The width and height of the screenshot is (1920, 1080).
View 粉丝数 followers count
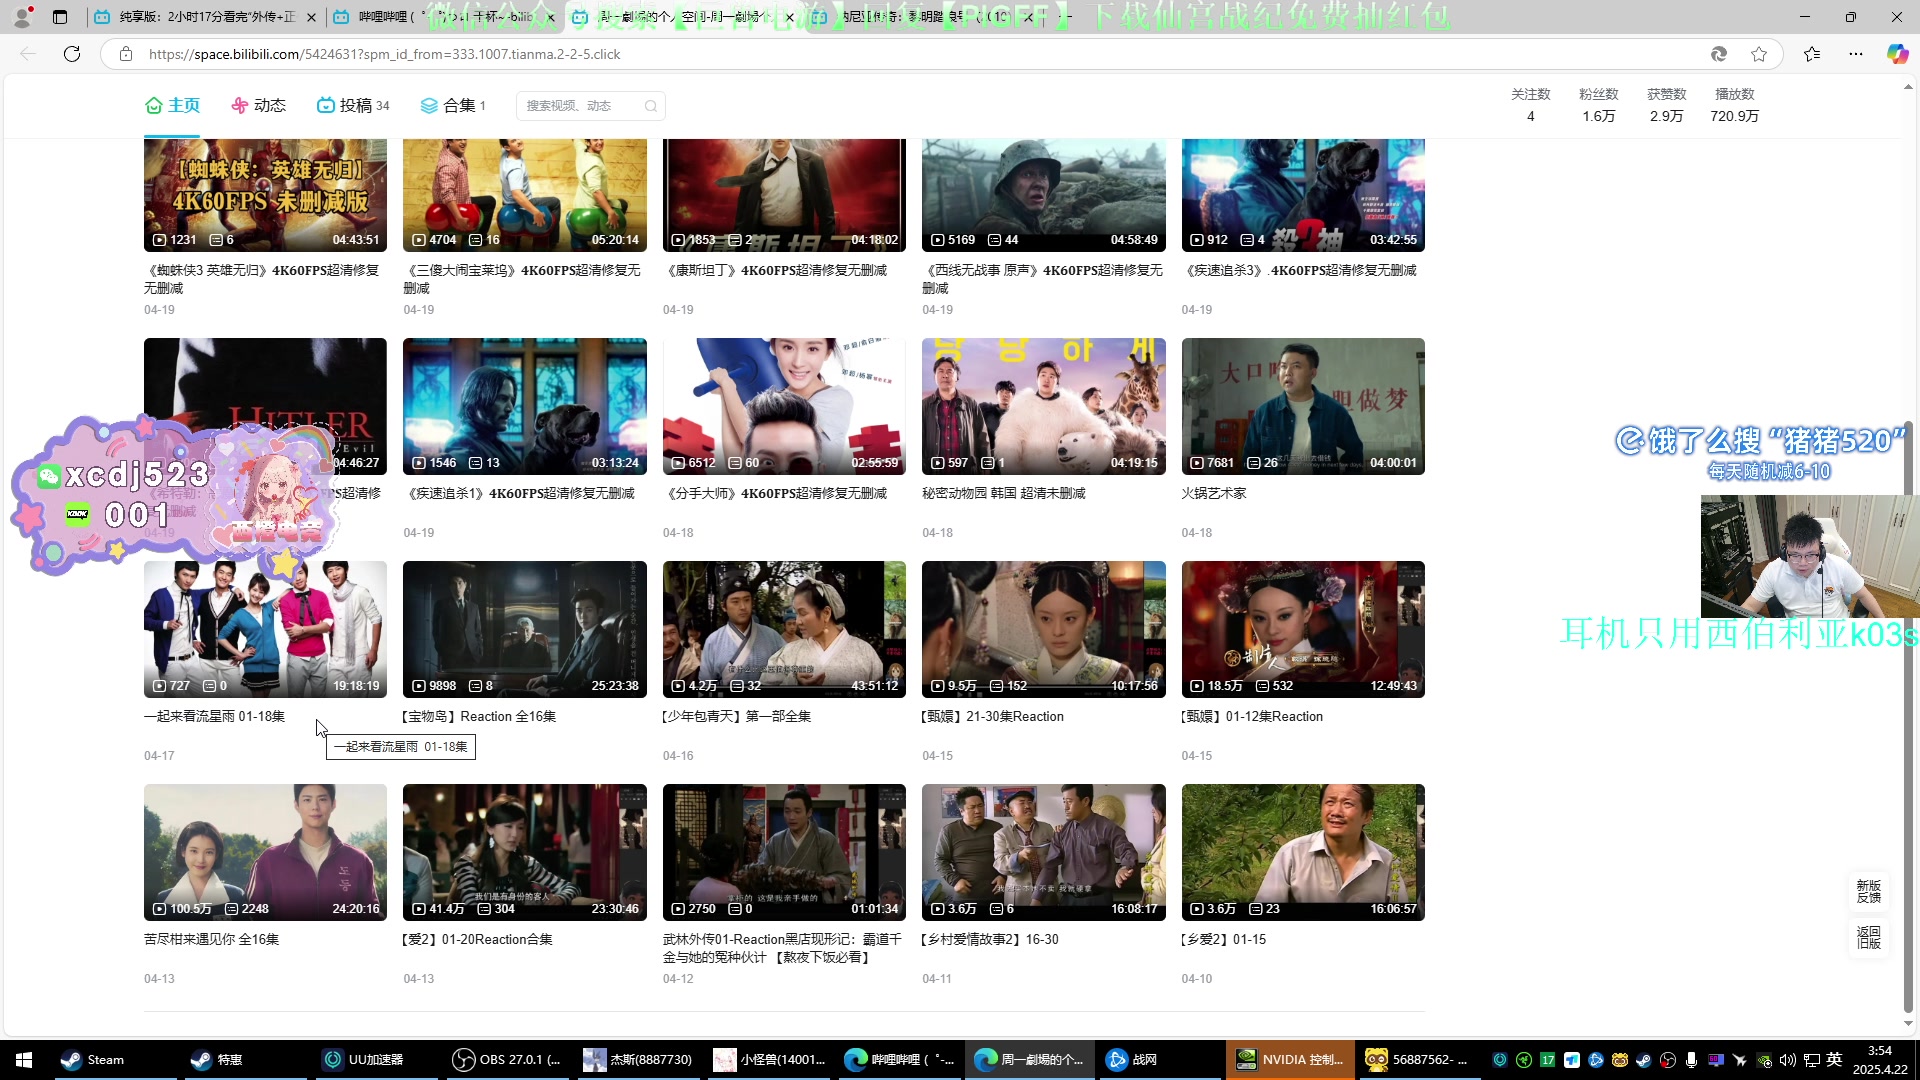(x=1598, y=105)
